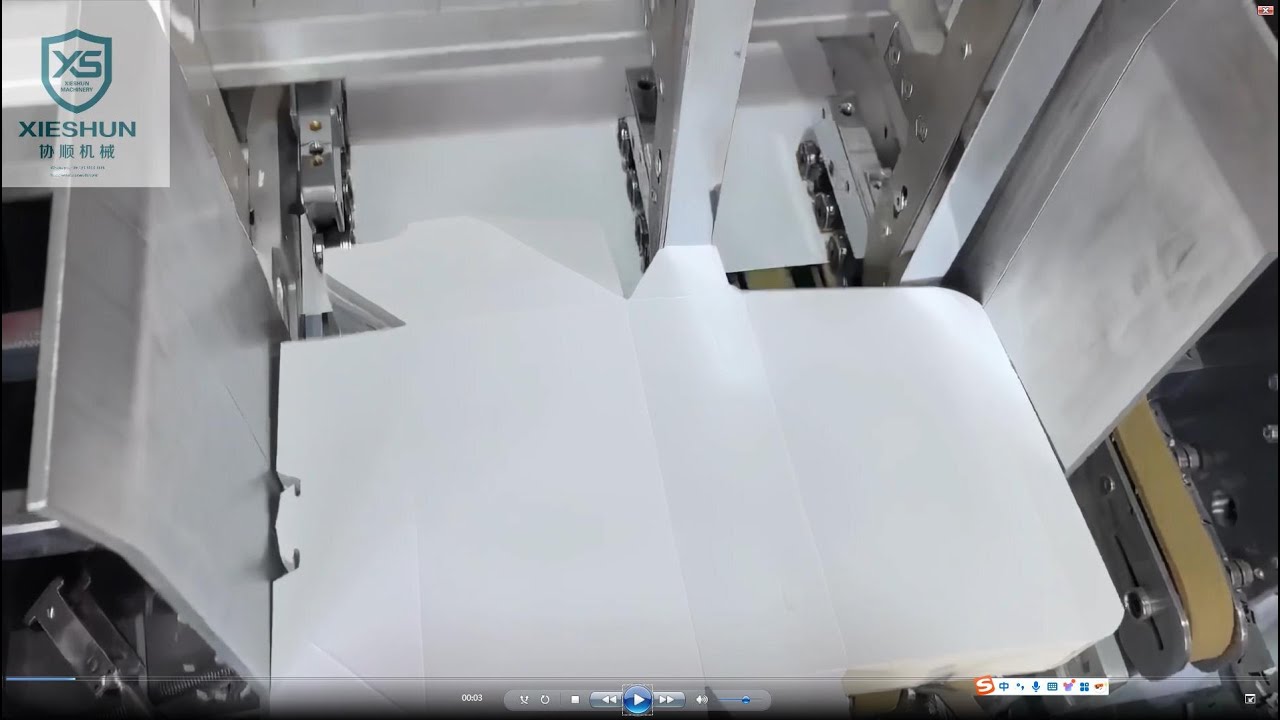Click the 00:03 elapsed time display
The image size is (1280, 720).
(x=472, y=698)
